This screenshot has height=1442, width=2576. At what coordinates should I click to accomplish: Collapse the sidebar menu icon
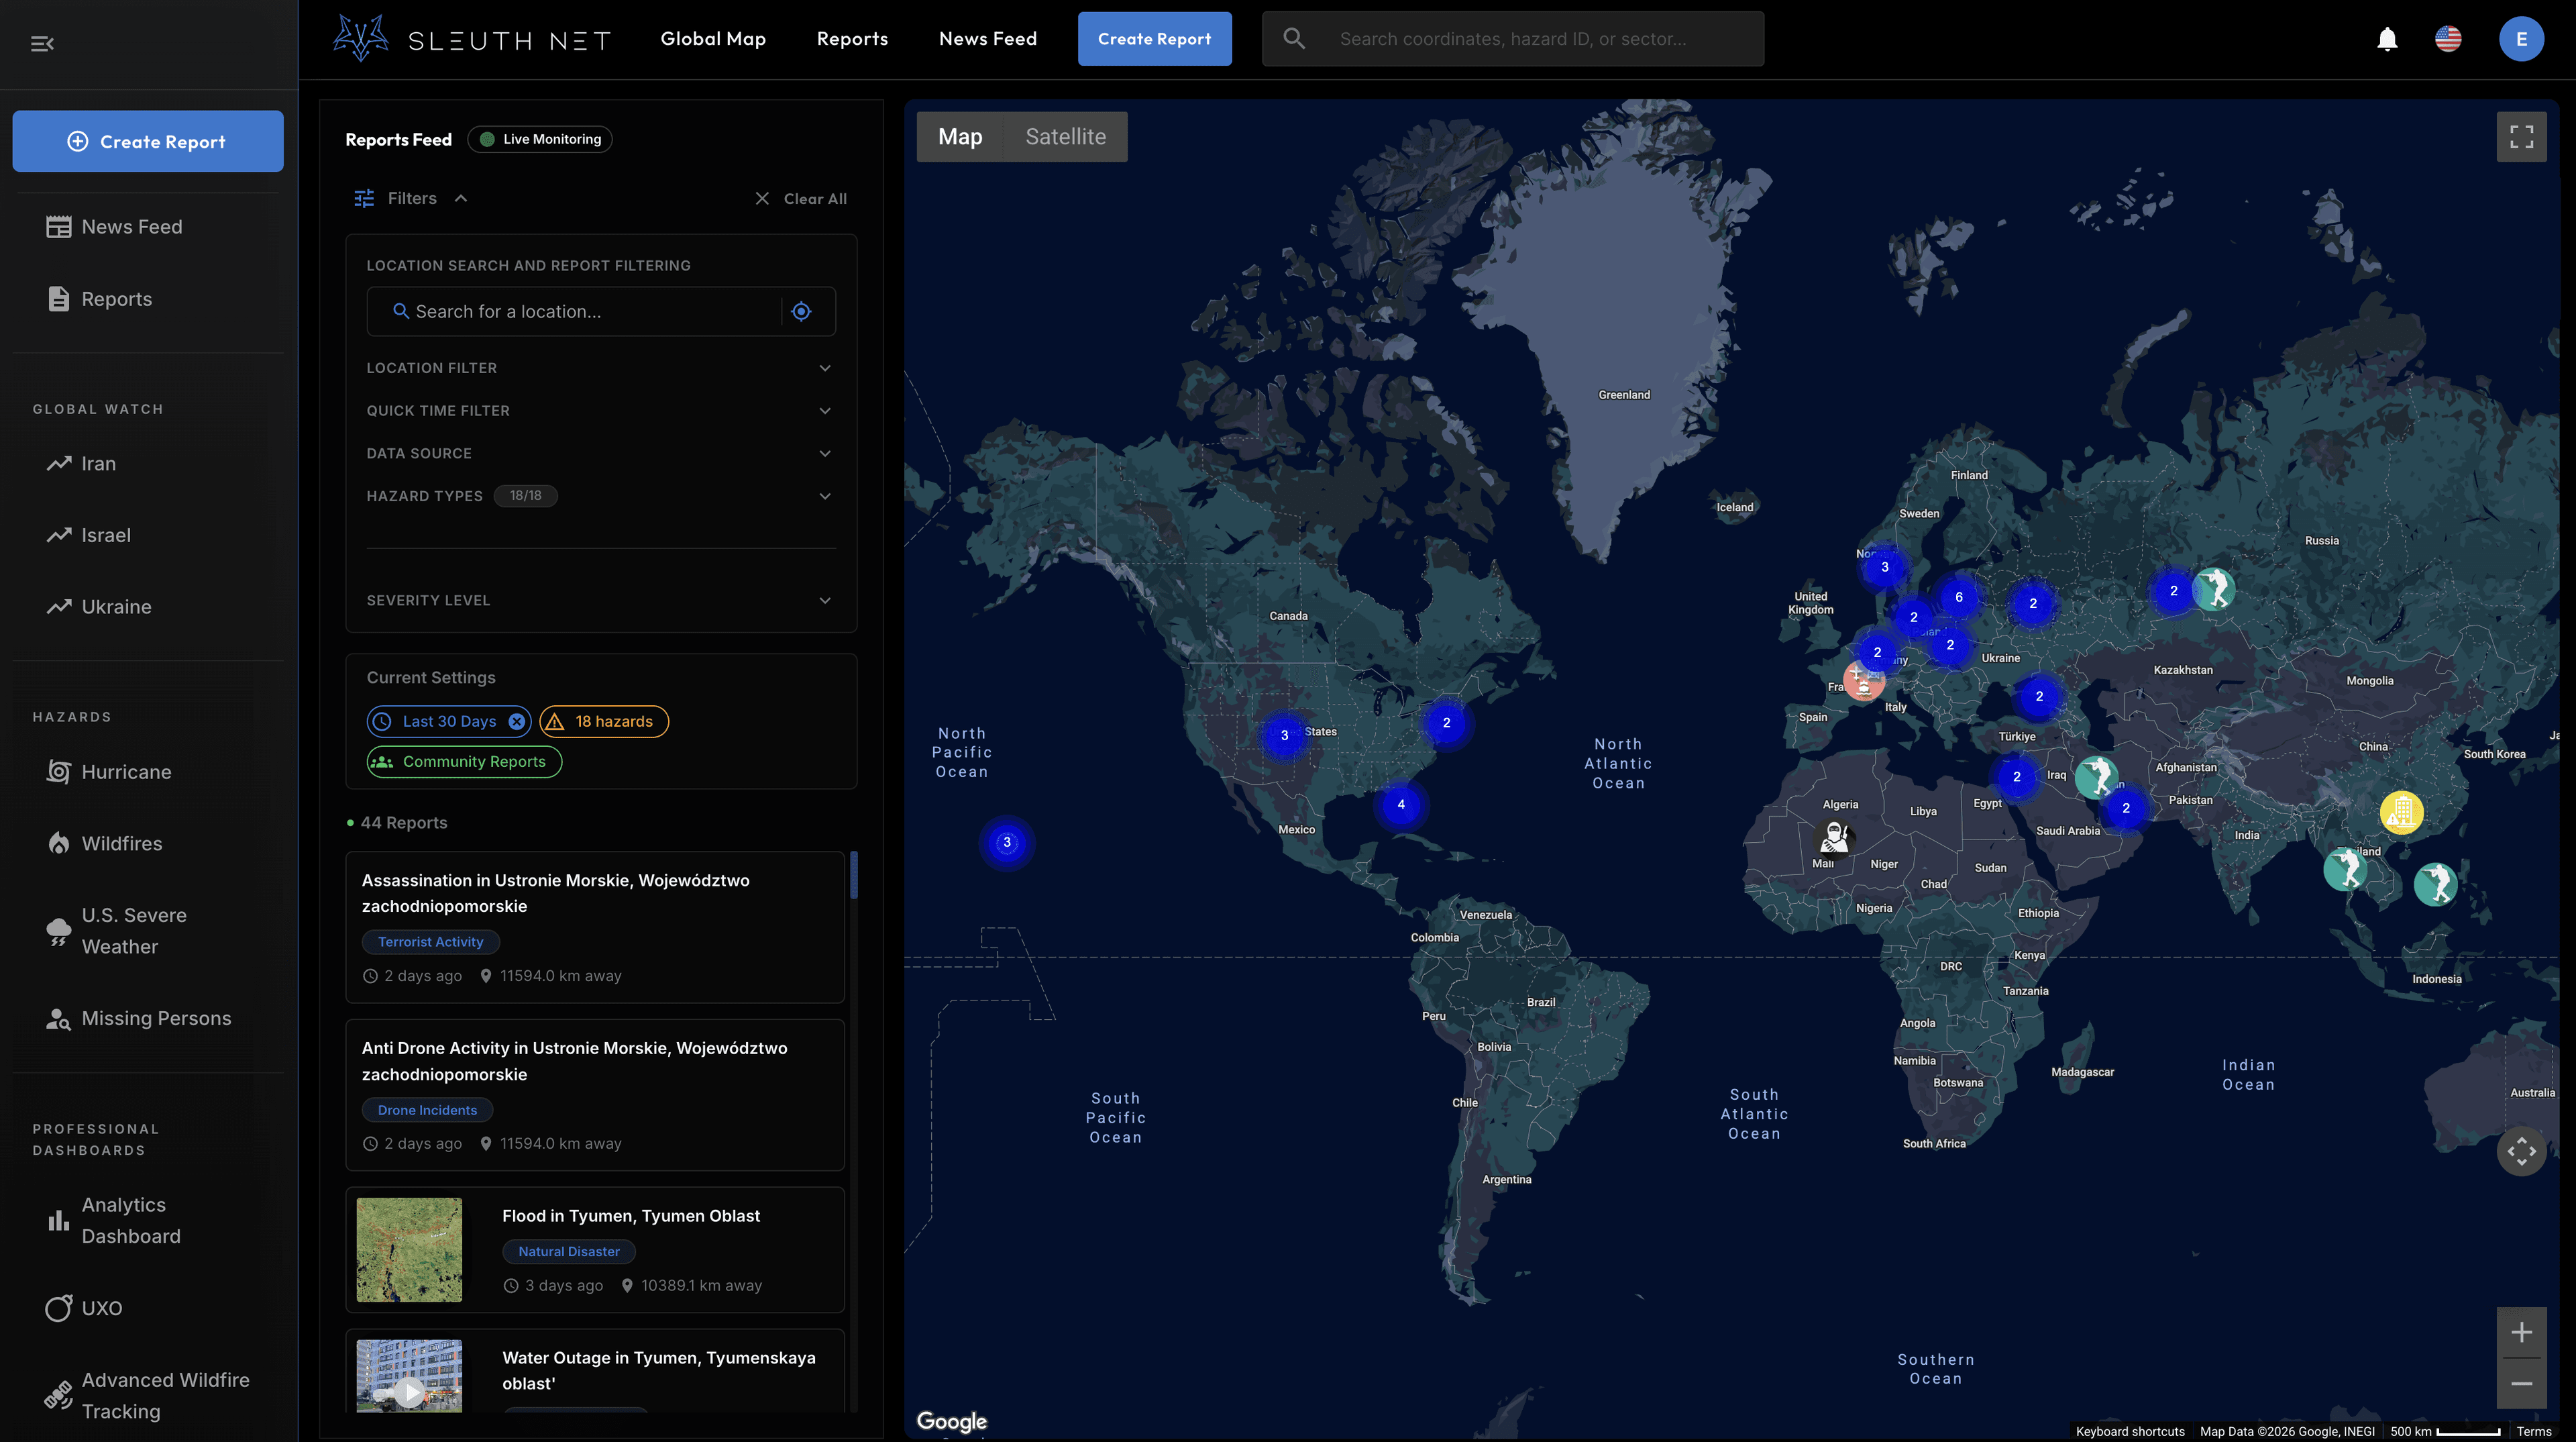(42, 43)
